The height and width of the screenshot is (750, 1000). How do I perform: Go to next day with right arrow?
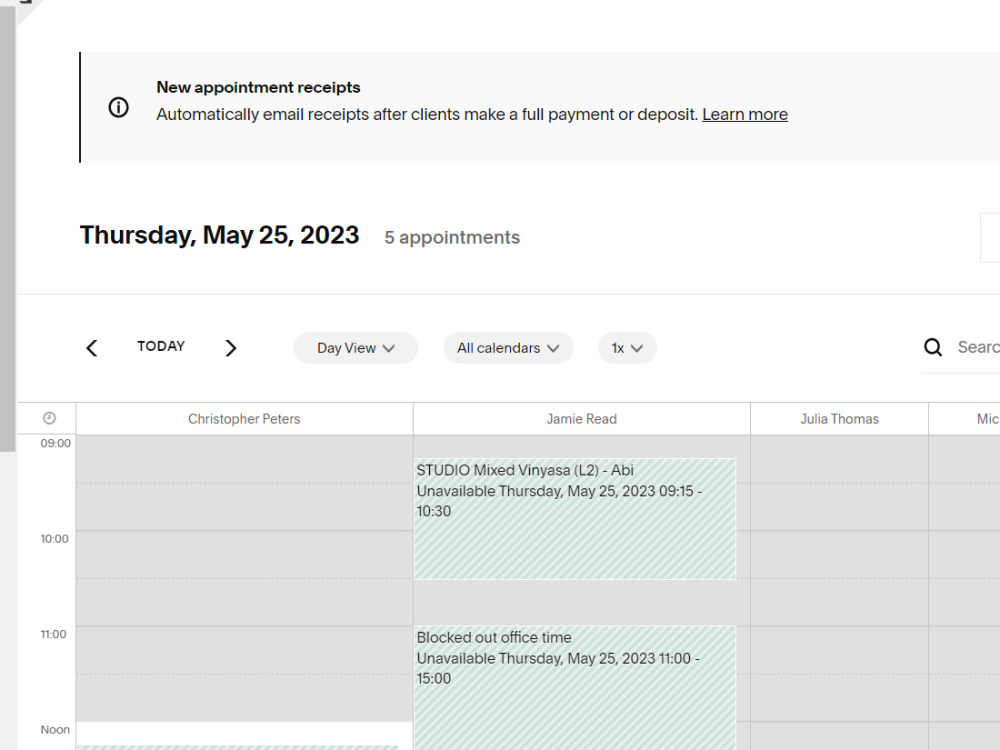[x=231, y=348]
